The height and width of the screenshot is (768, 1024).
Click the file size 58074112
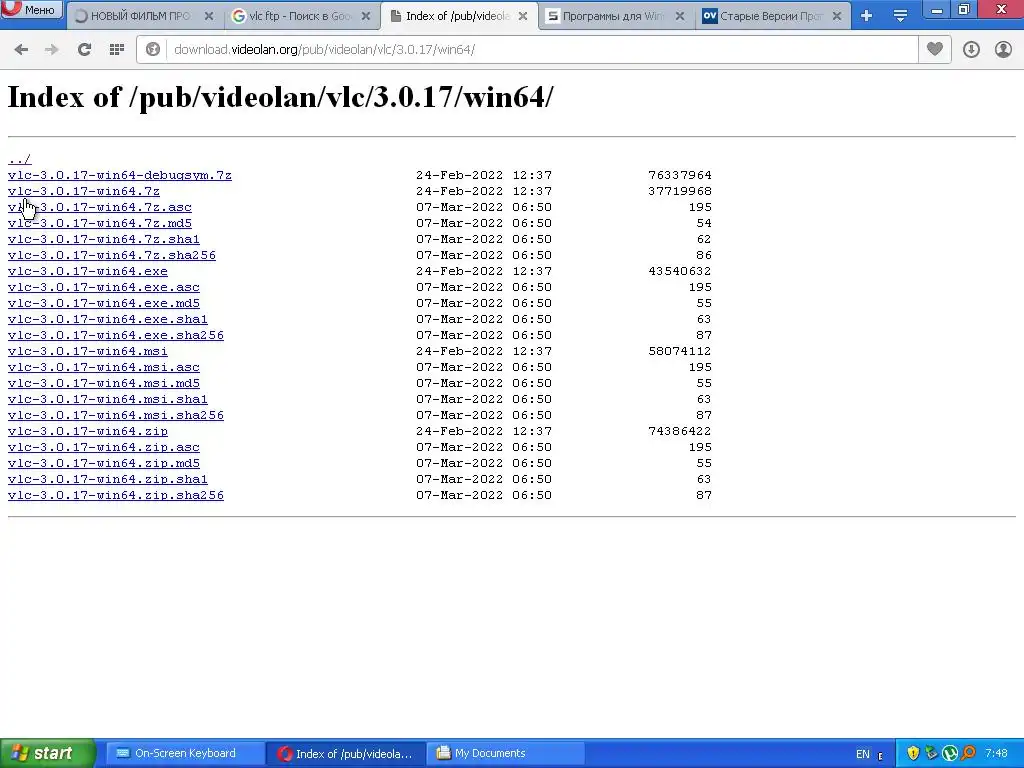point(680,351)
